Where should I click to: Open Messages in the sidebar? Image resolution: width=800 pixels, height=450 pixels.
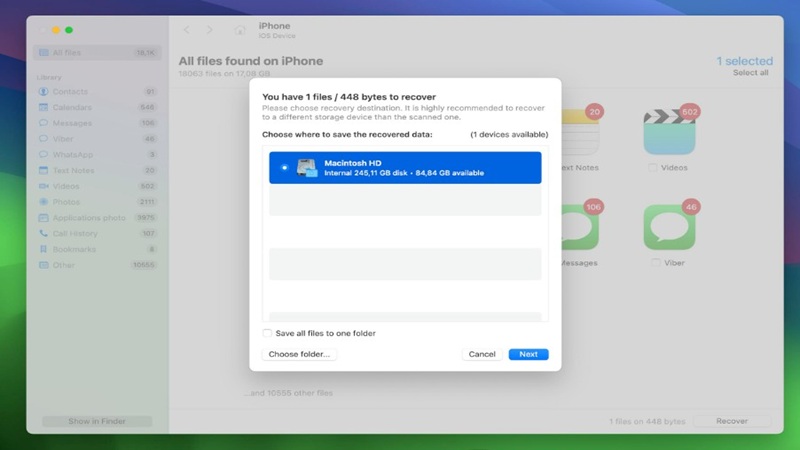(x=97, y=123)
